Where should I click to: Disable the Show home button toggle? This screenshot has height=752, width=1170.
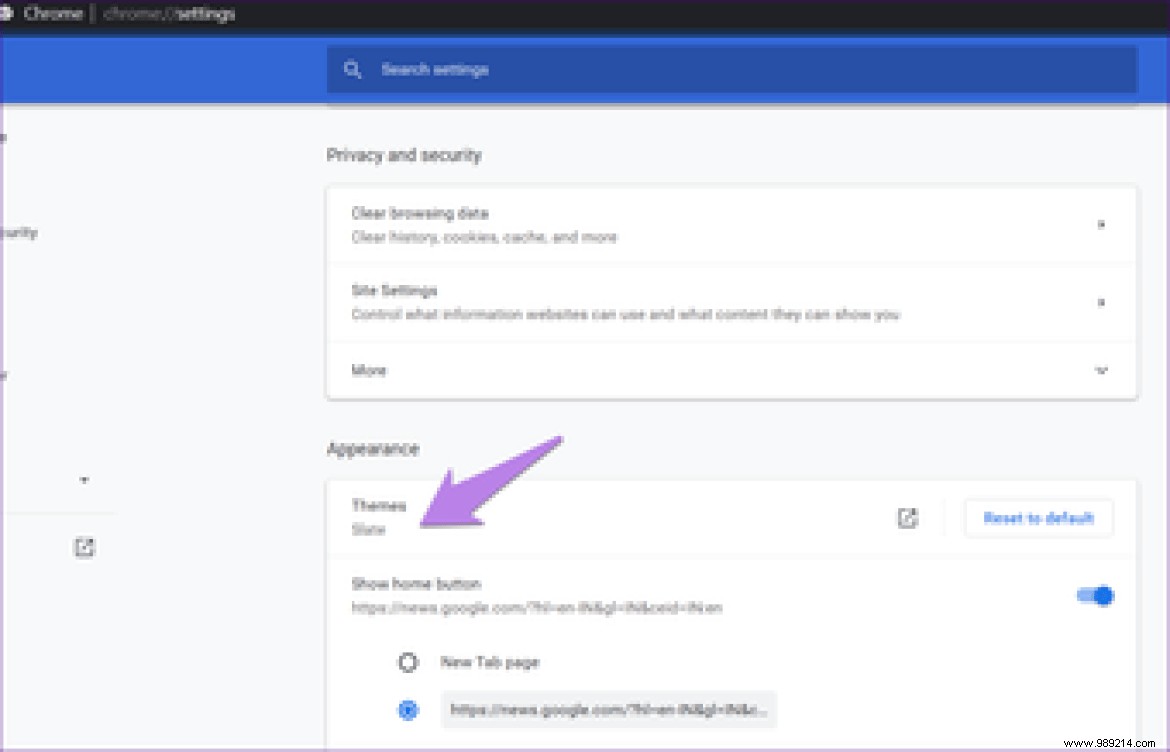click(1095, 595)
